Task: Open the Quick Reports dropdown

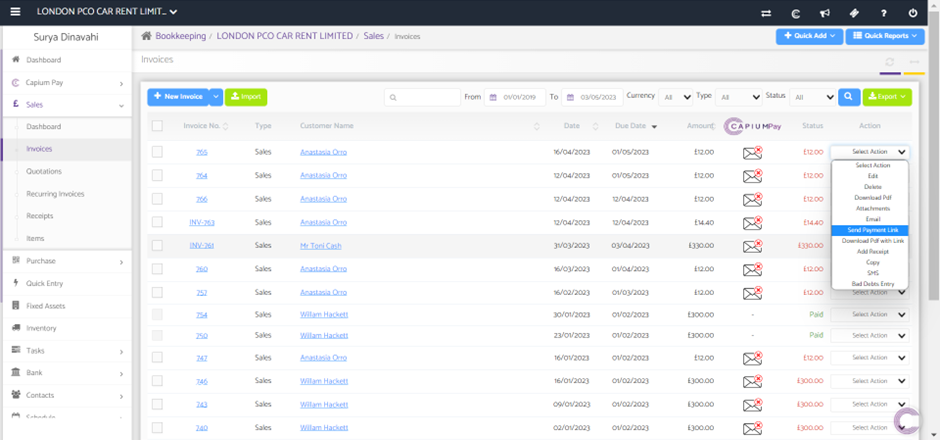Action: coord(884,36)
